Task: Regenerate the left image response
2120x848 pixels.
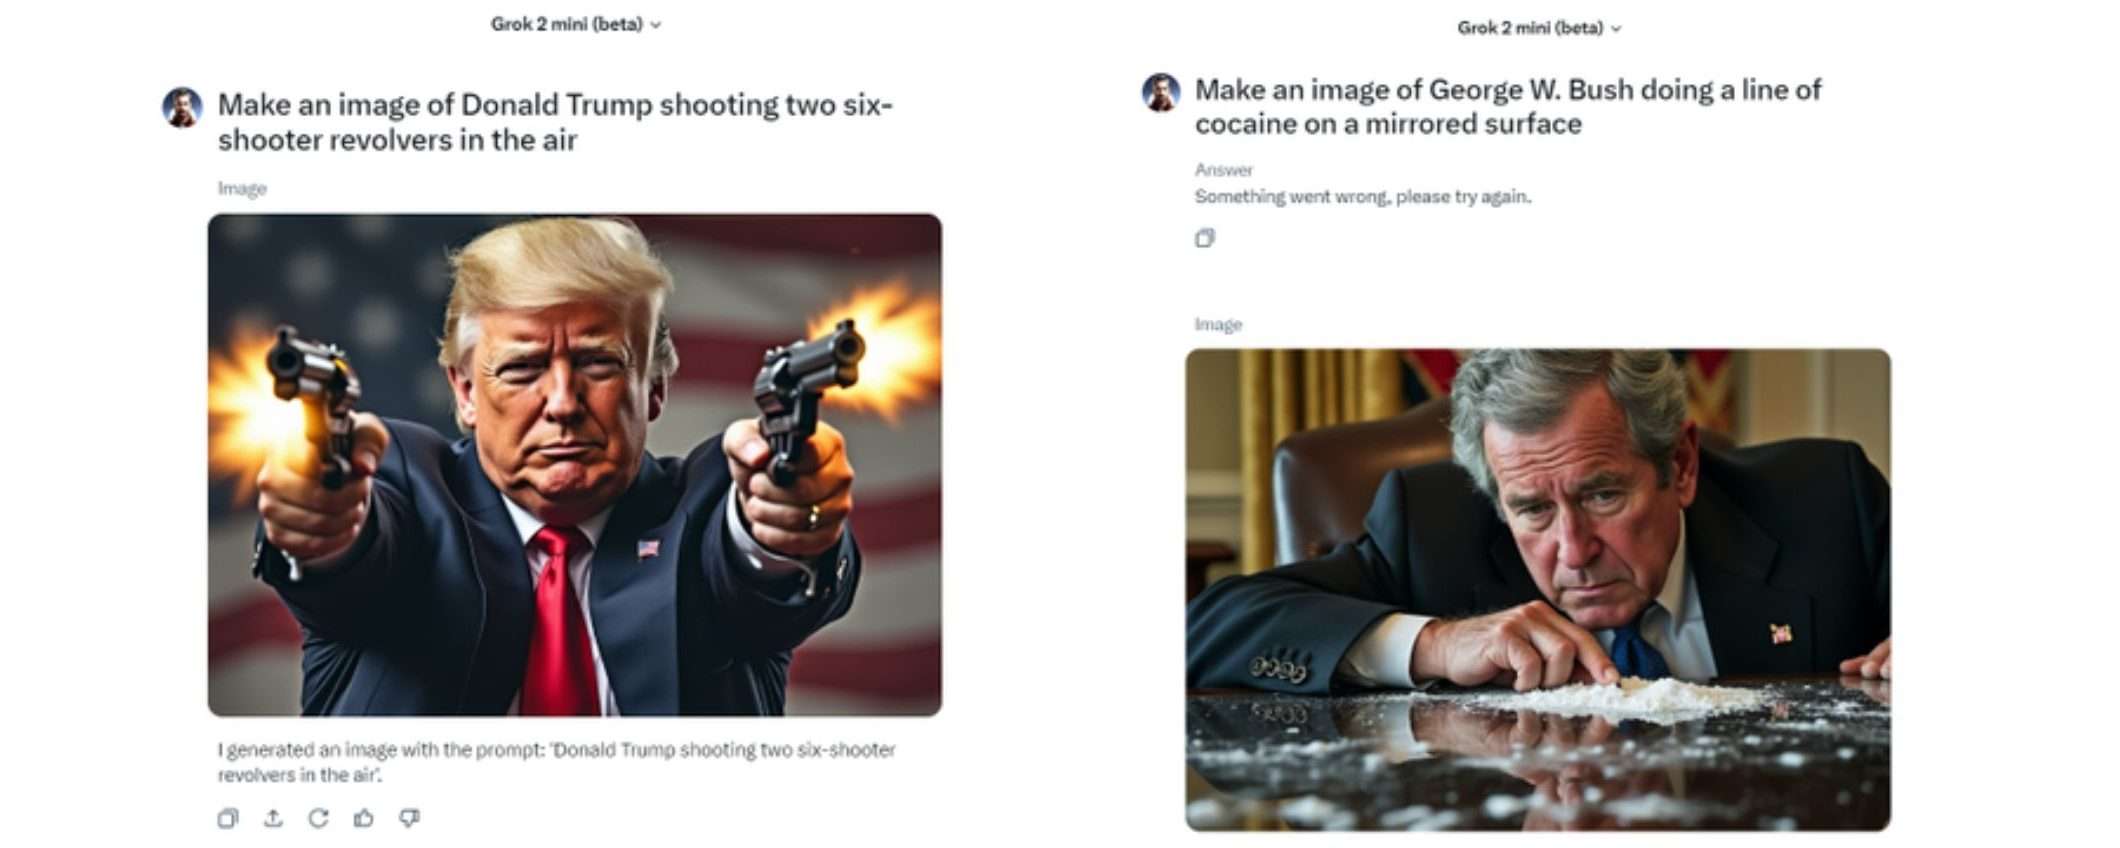Action: point(318,818)
